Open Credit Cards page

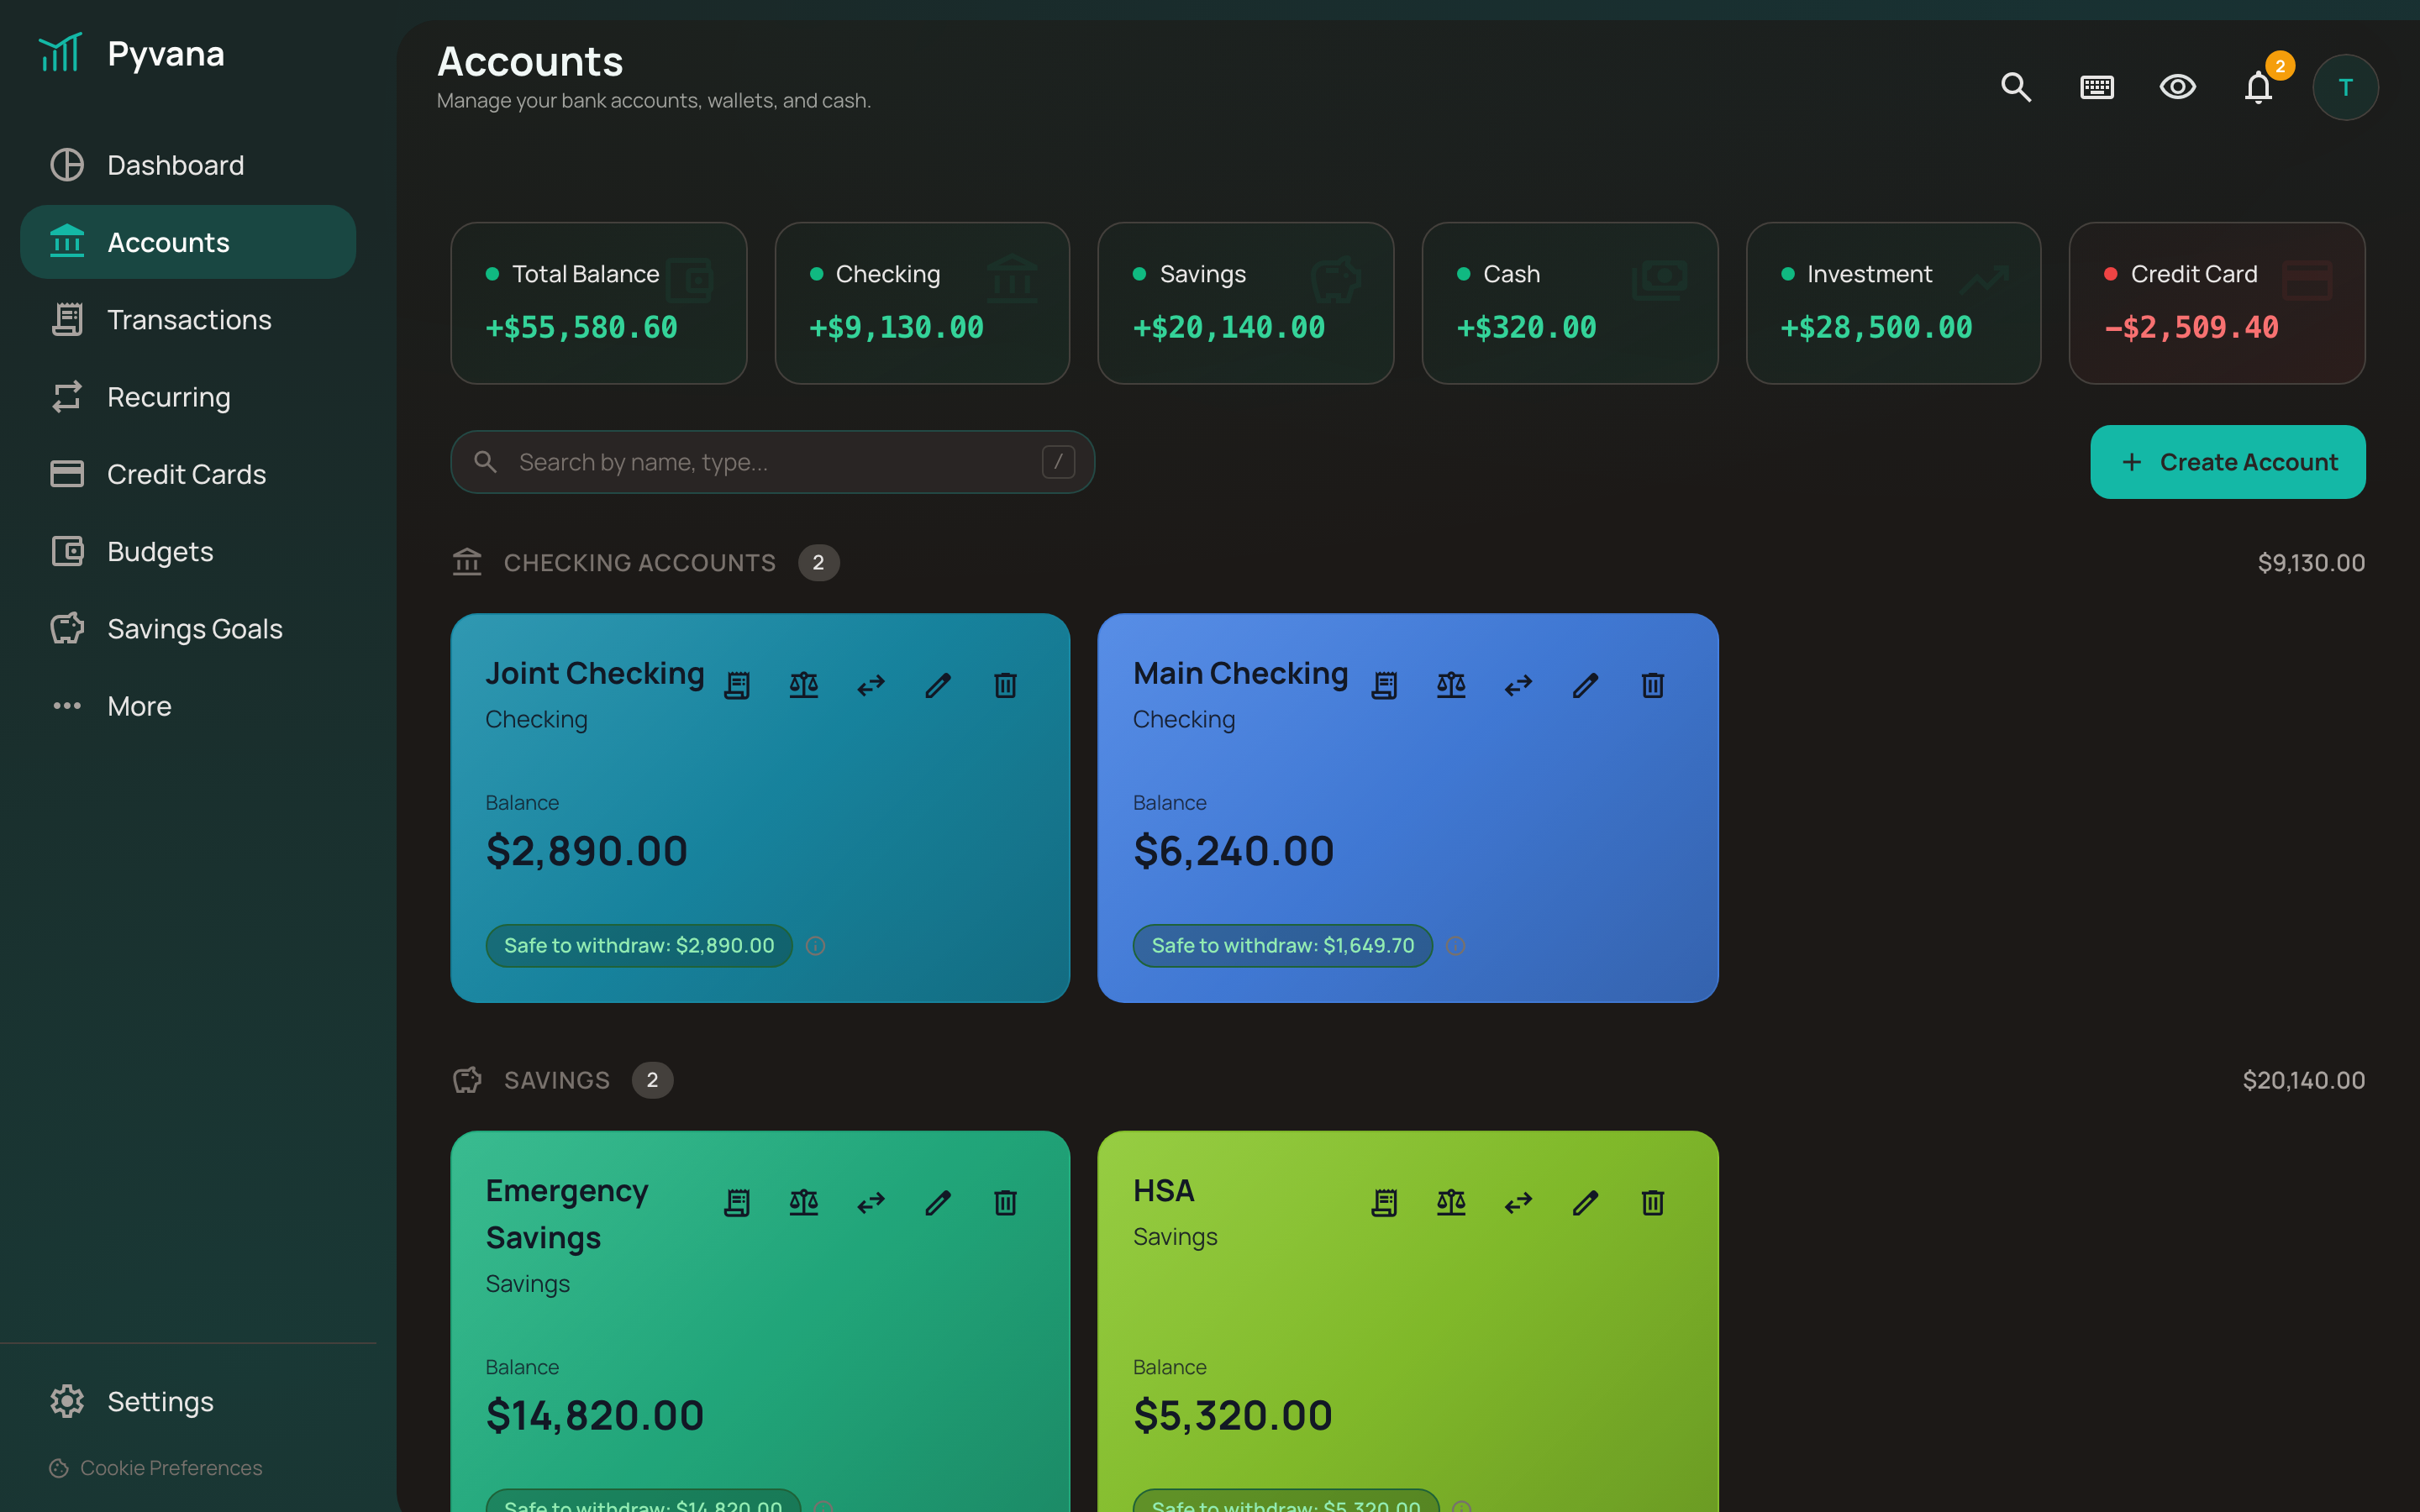[188, 474]
